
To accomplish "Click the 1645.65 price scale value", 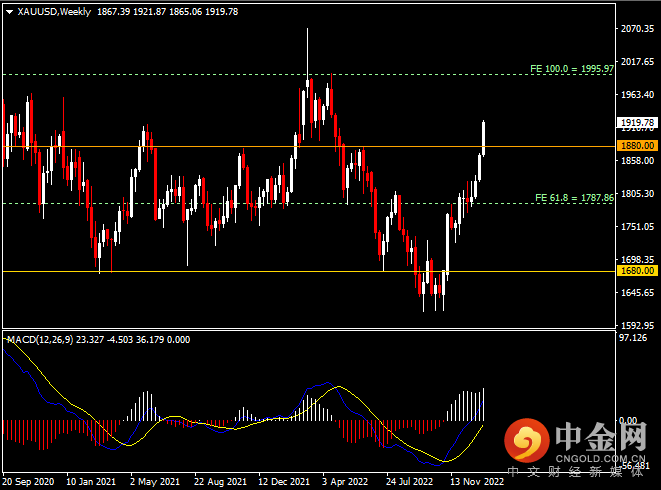I will pyautogui.click(x=637, y=293).
